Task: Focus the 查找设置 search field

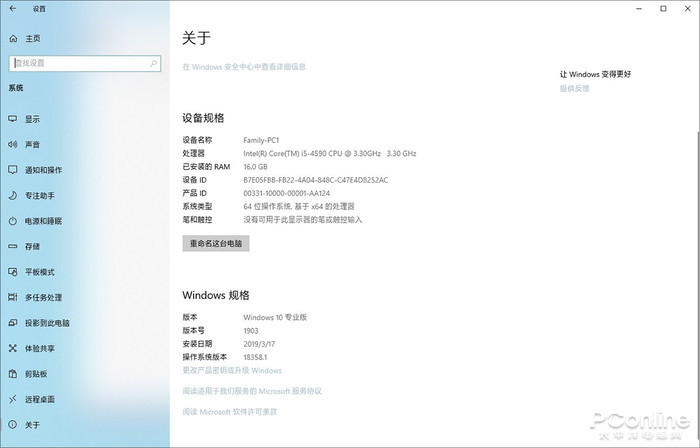Action: [x=85, y=63]
